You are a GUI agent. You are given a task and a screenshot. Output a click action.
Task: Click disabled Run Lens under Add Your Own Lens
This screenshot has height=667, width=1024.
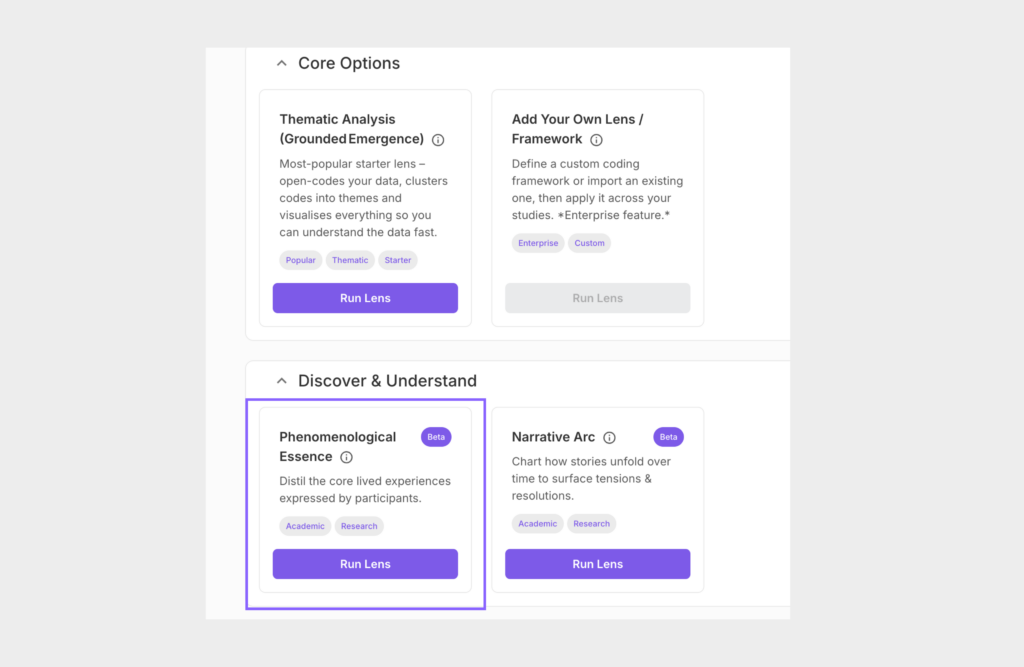[x=597, y=298]
